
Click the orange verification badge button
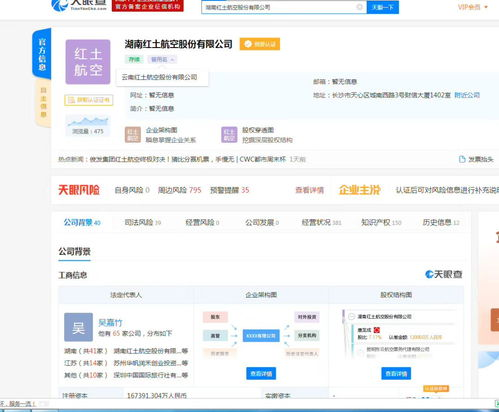260,44
